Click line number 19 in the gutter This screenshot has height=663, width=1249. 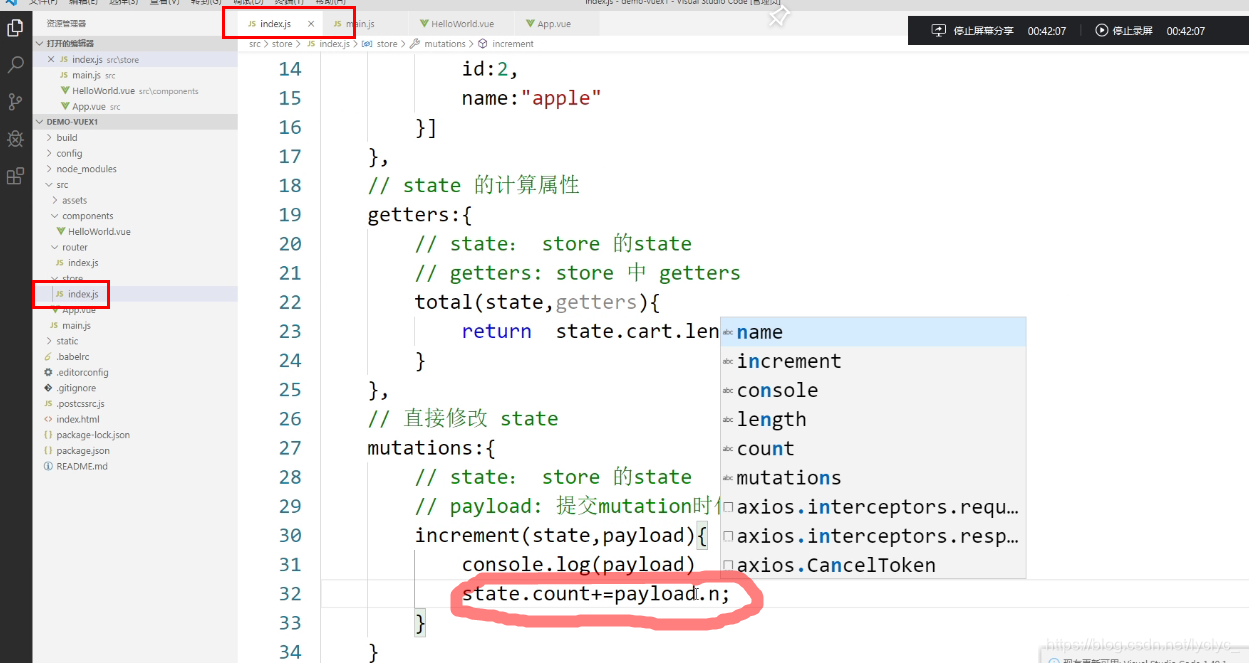(x=290, y=215)
